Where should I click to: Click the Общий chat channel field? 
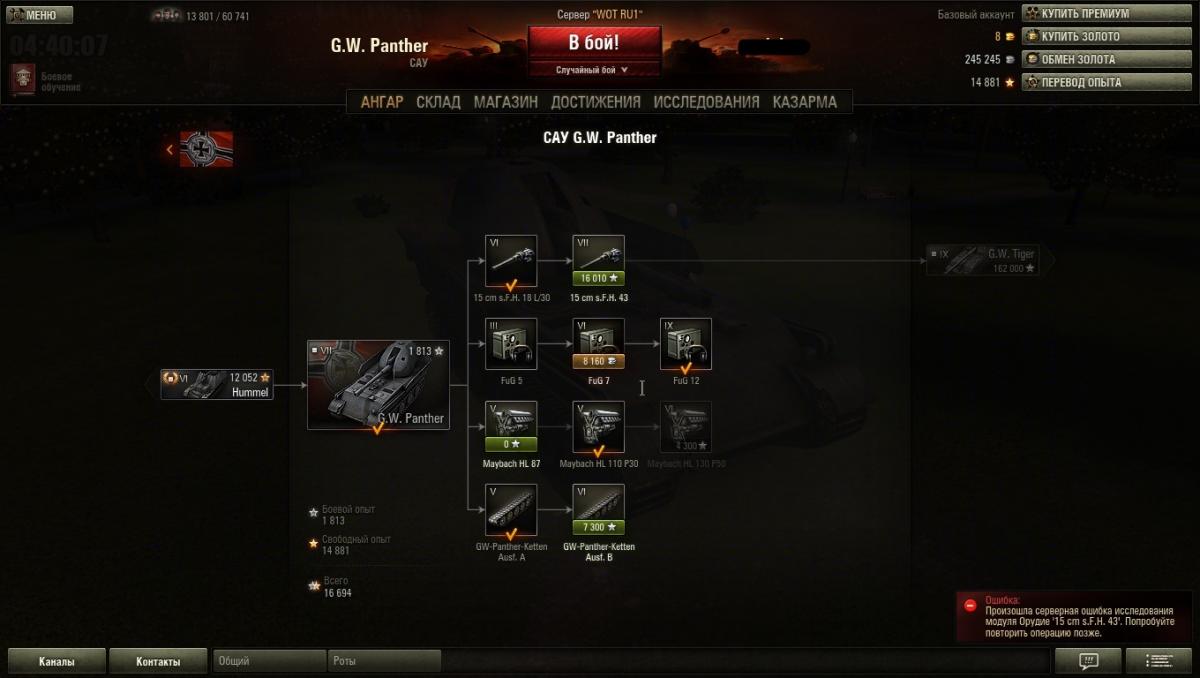click(270, 661)
